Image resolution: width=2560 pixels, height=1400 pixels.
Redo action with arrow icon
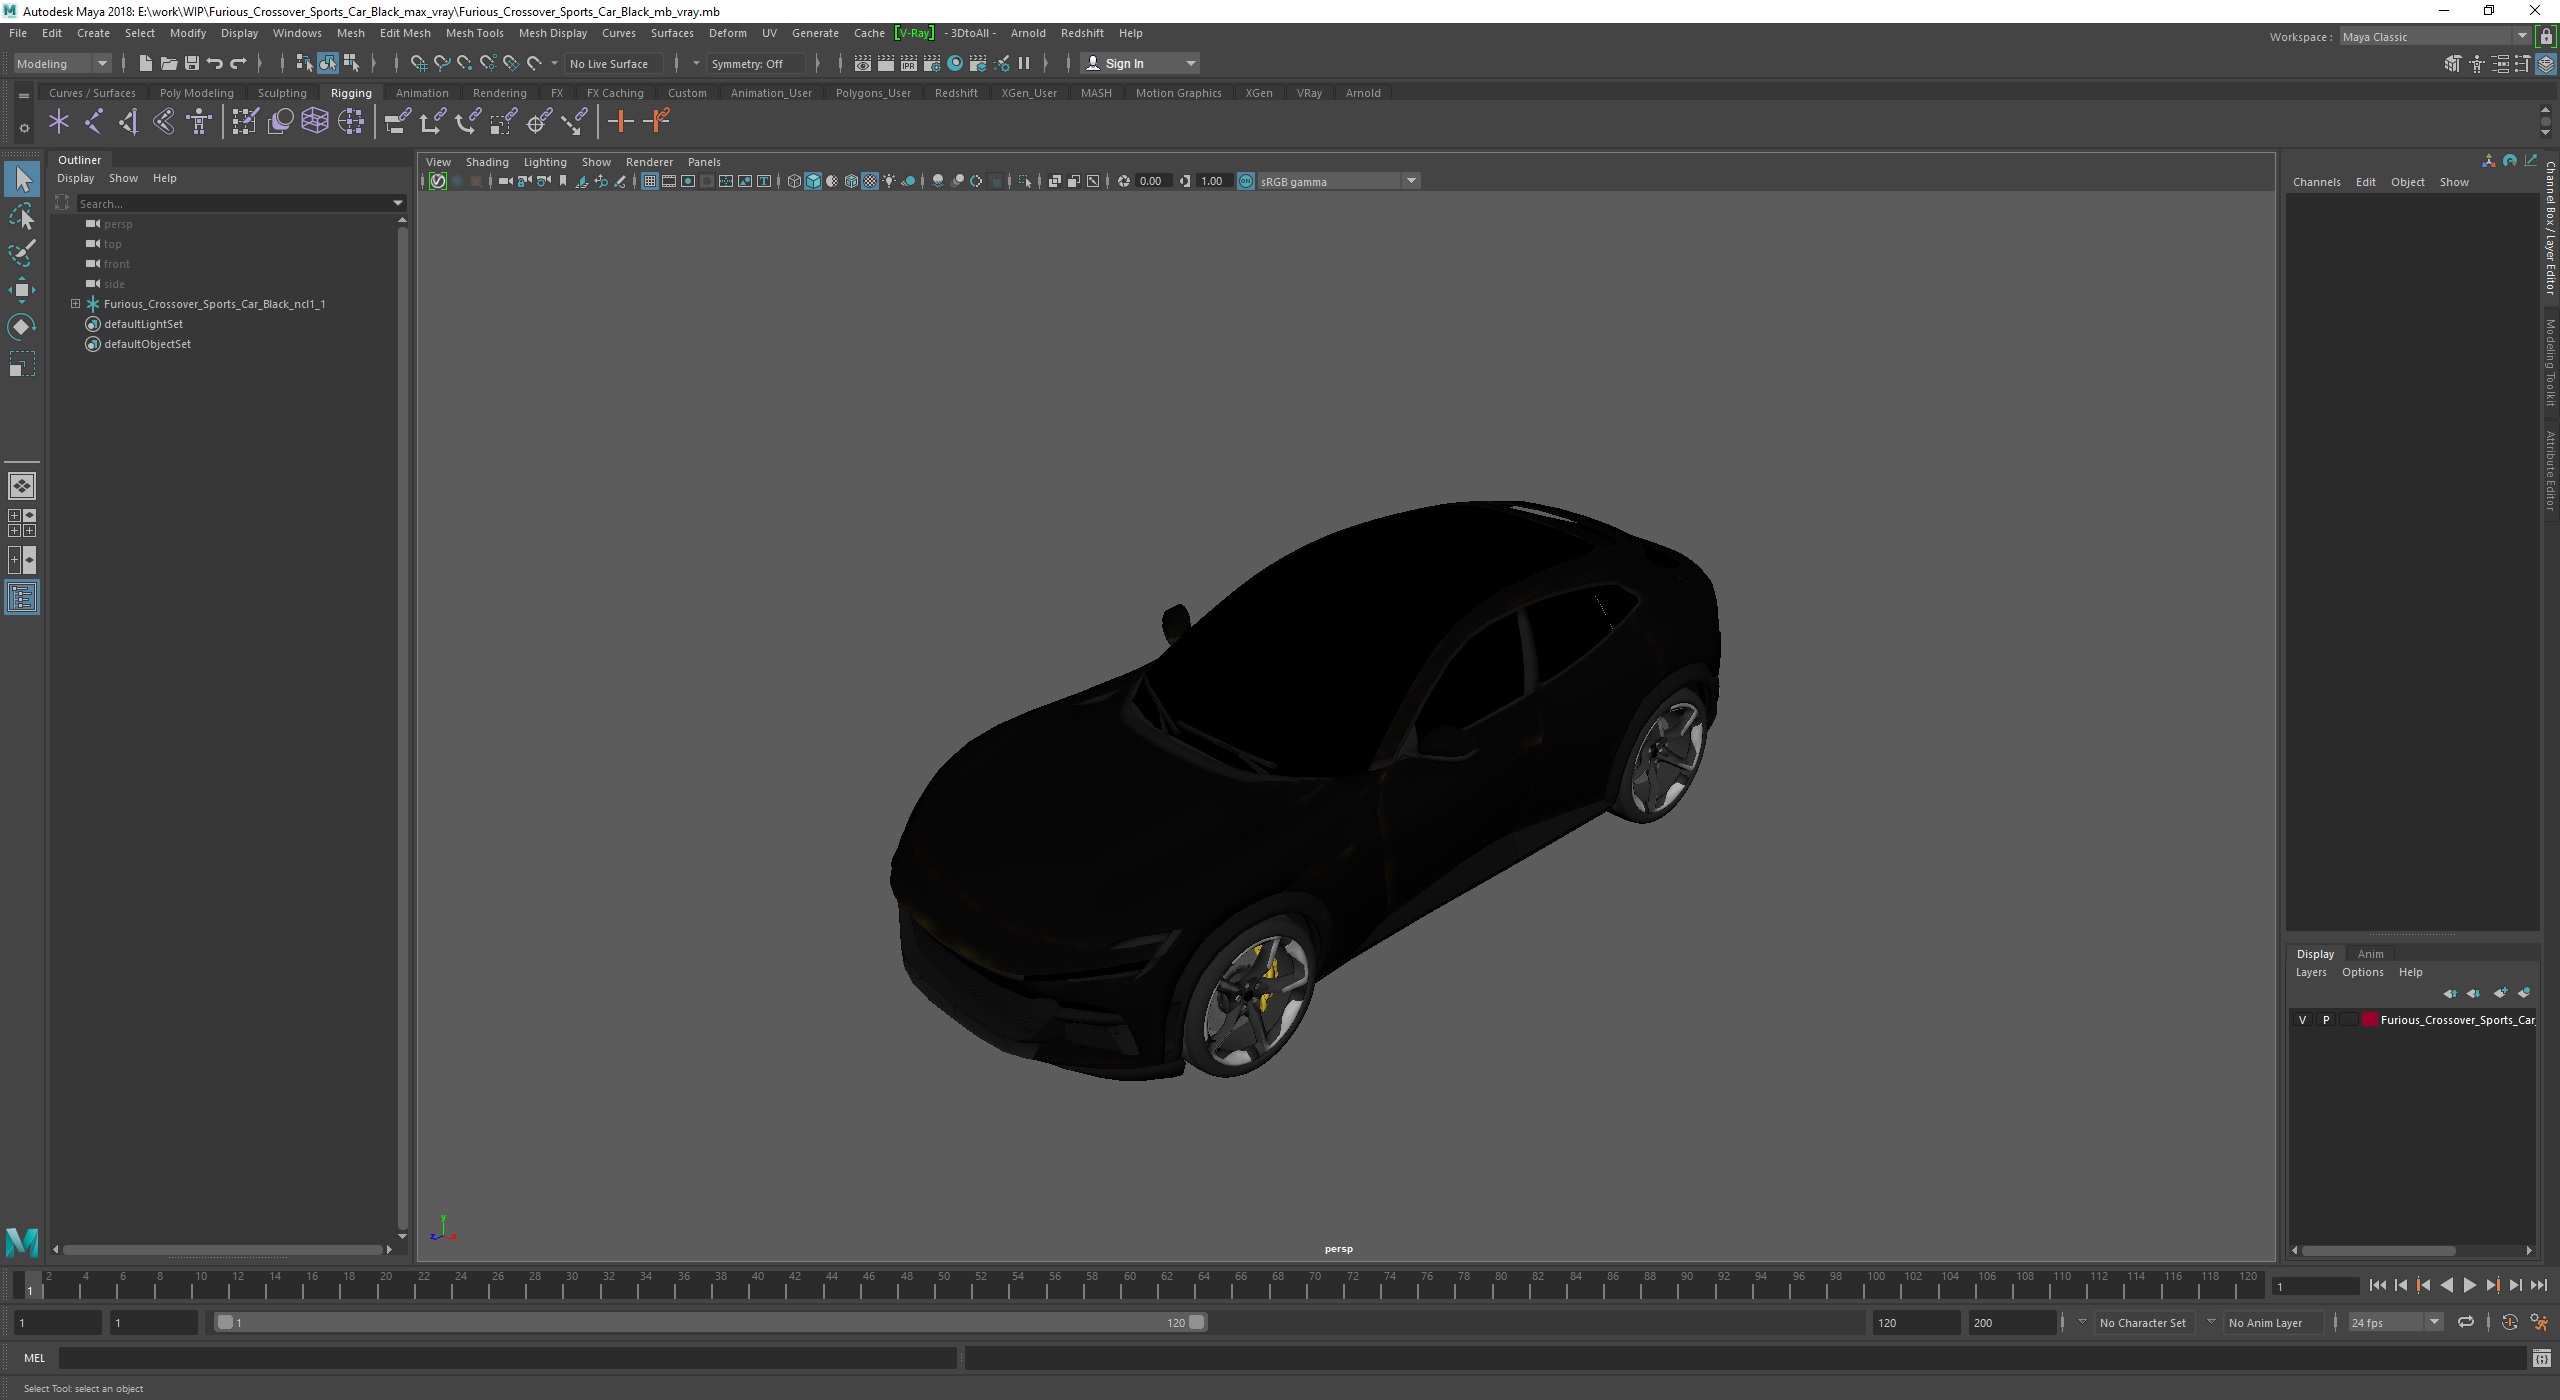click(238, 63)
